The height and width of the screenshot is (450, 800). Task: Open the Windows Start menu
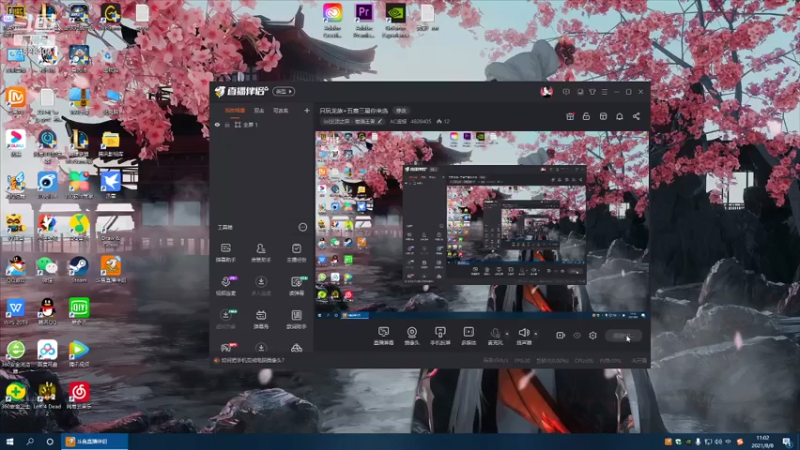(10, 441)
